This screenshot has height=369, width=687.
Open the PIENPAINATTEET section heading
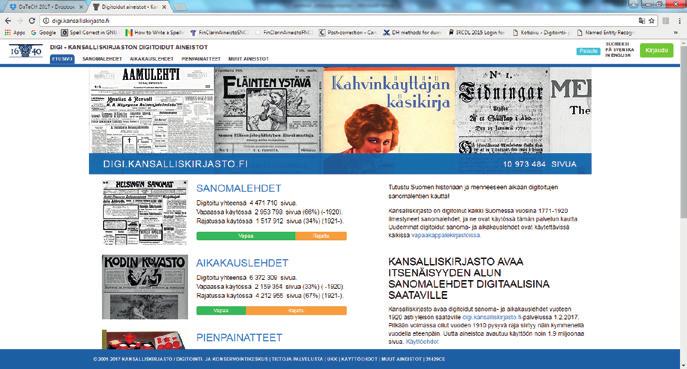[239, 337]
